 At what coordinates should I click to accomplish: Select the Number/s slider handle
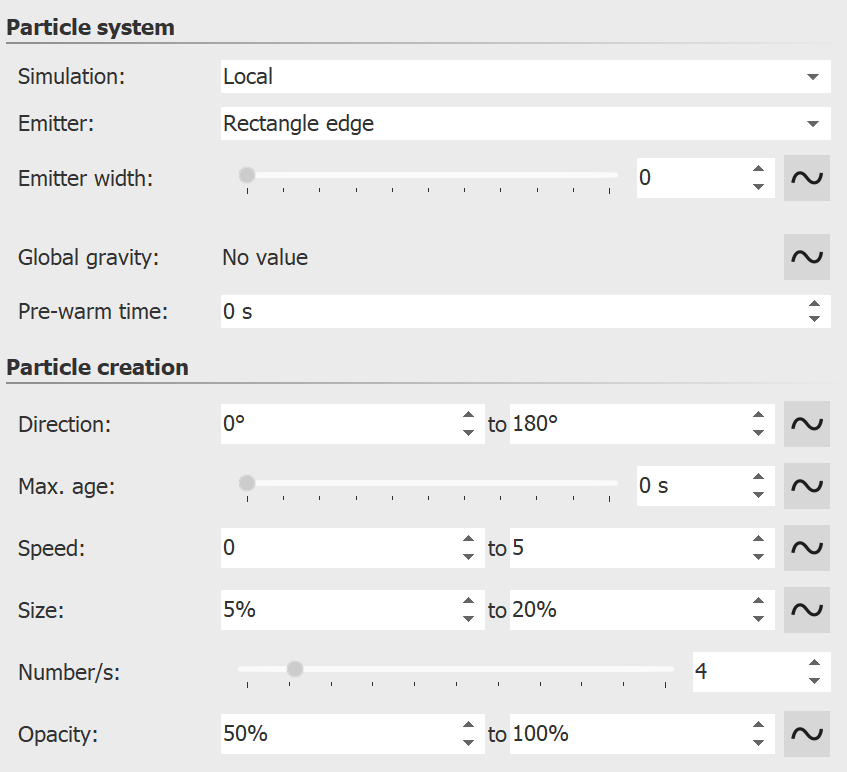[x=296, y=667]
